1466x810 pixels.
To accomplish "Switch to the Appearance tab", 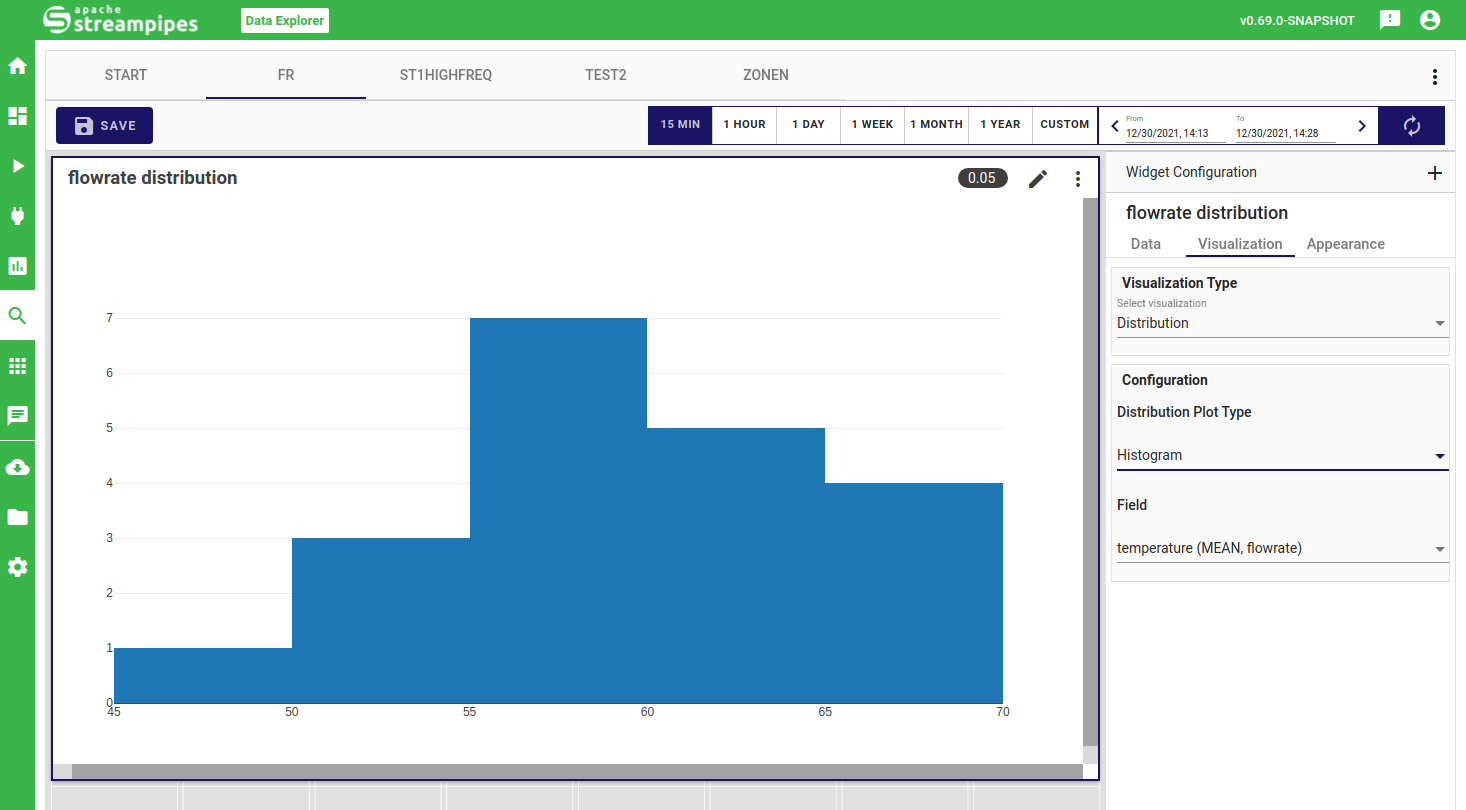I will [x=1345, y=244].
